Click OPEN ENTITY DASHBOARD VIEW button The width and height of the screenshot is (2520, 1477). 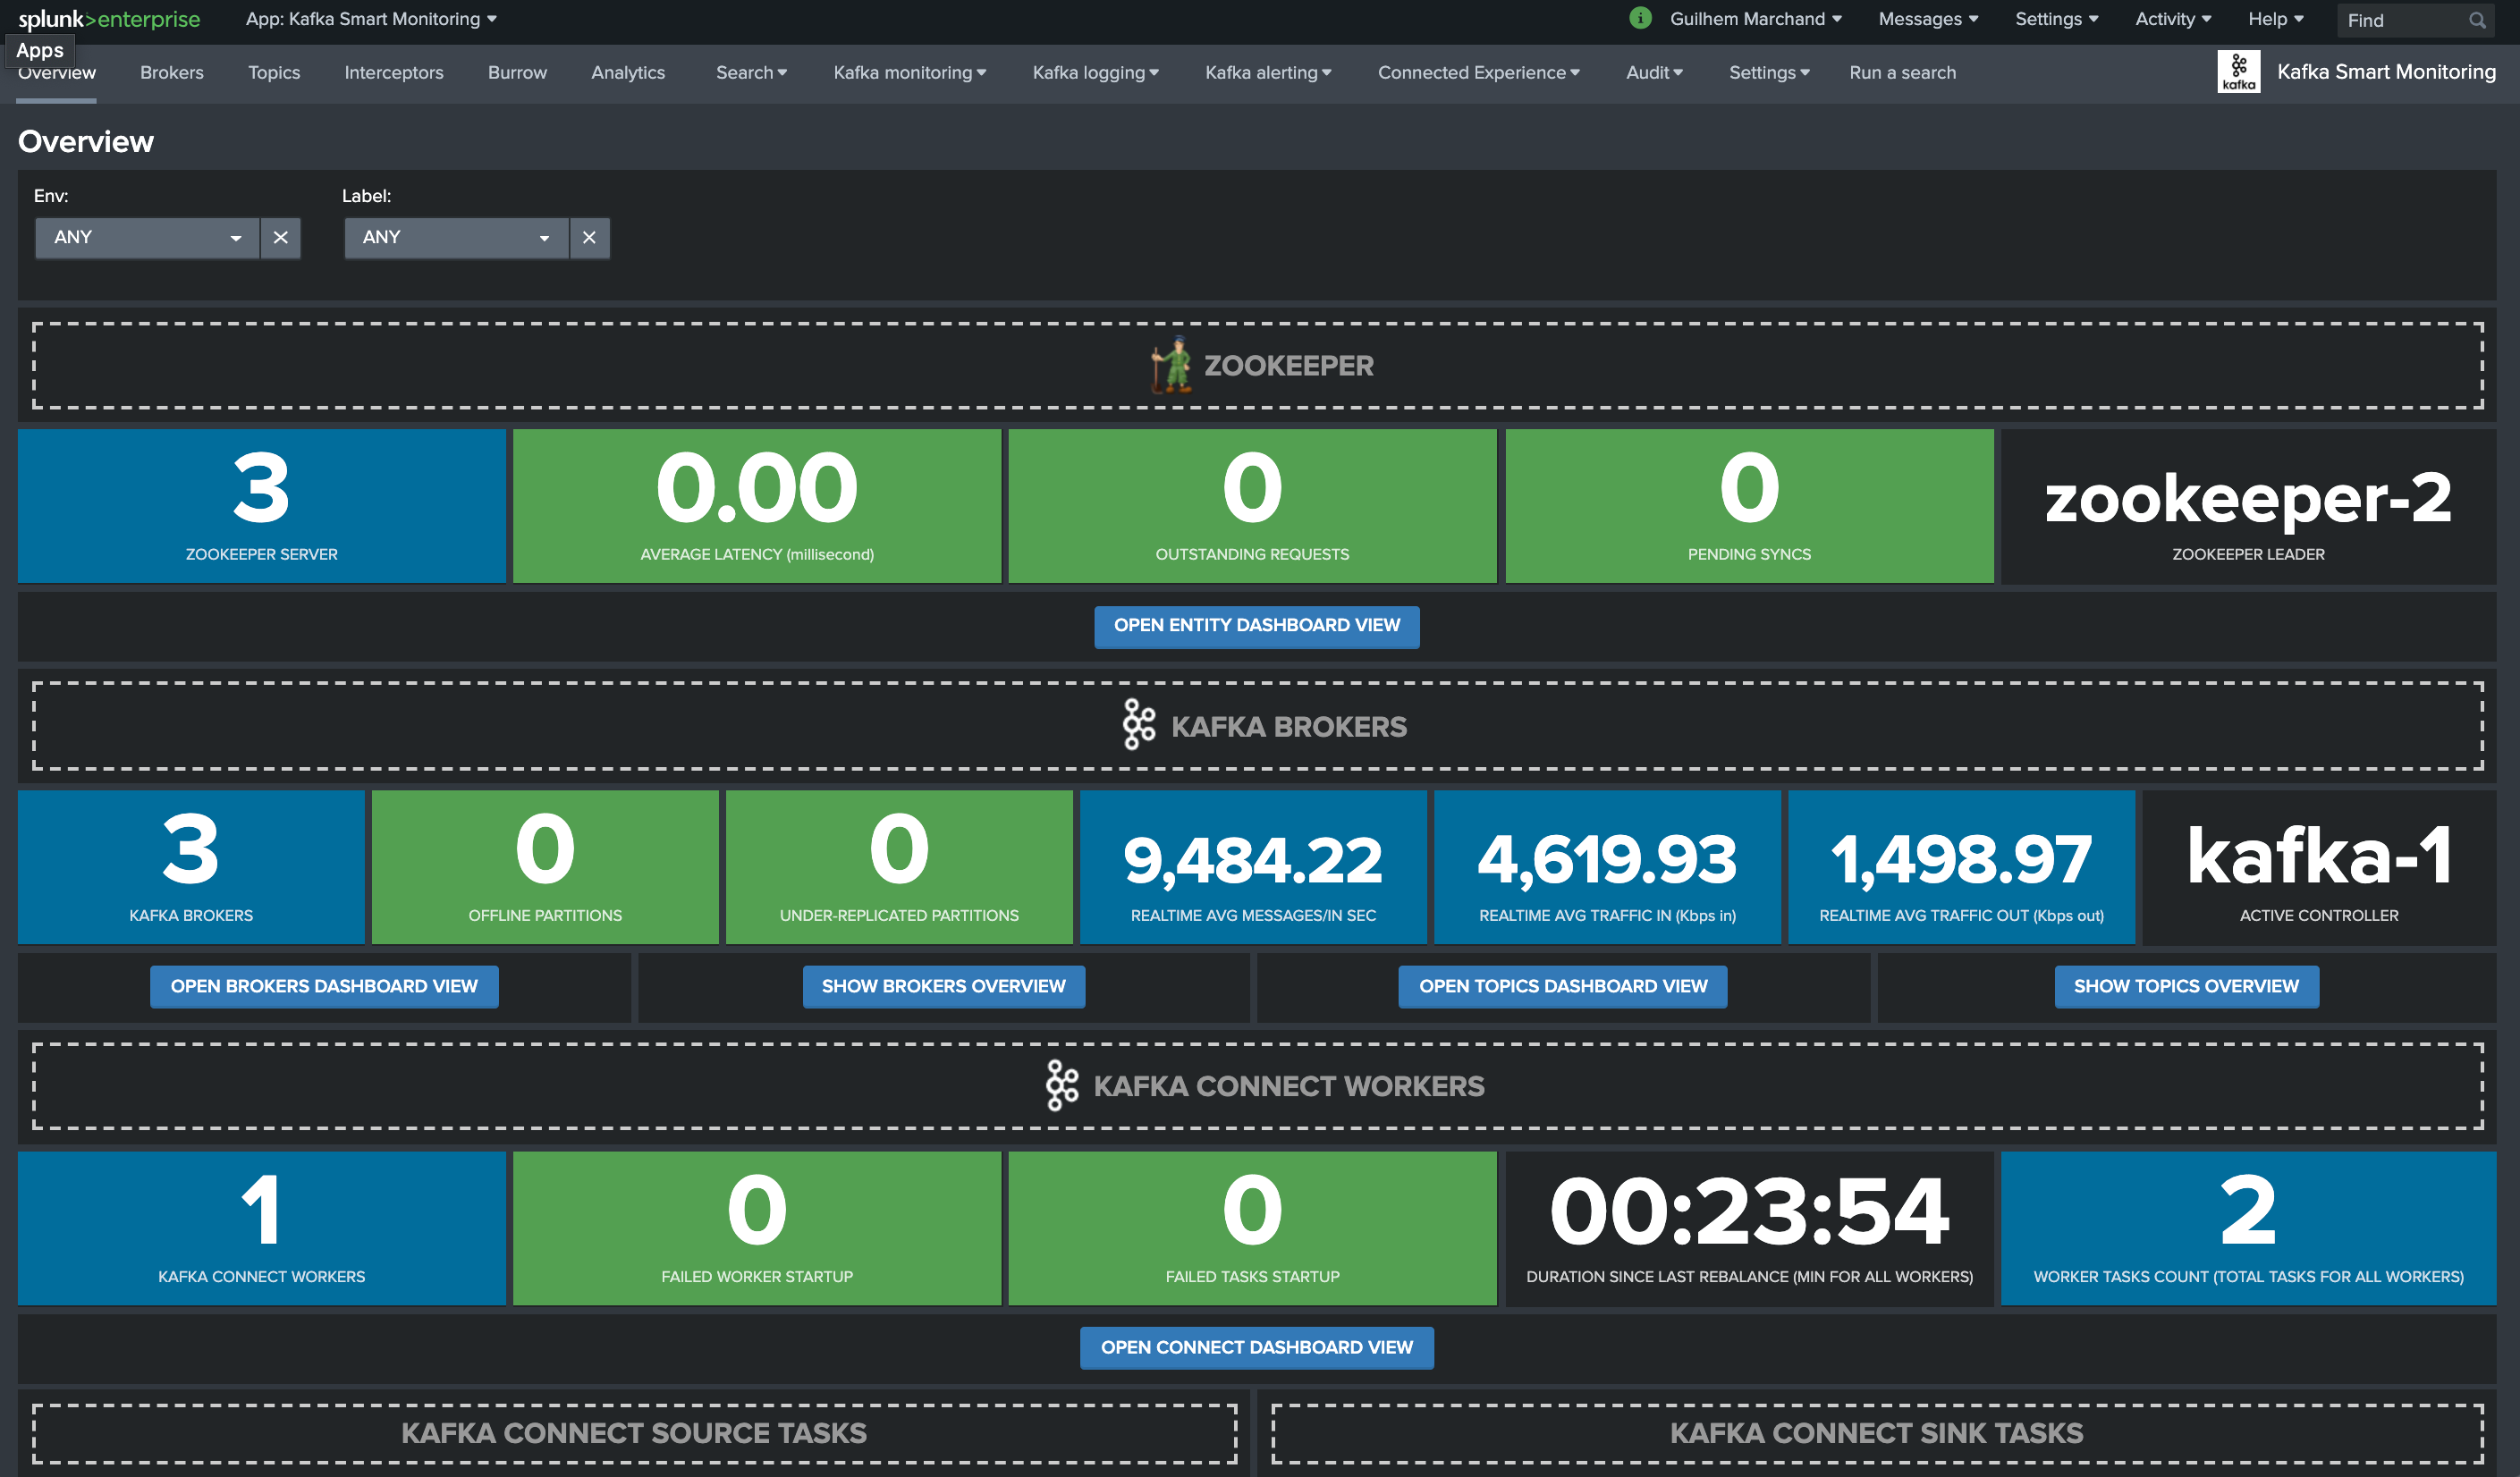pos(1257,626)
